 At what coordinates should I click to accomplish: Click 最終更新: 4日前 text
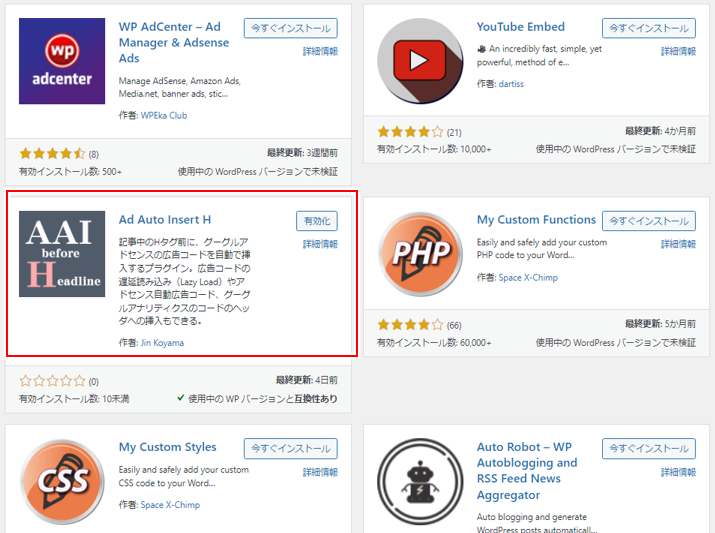click(x=307, y=380)
